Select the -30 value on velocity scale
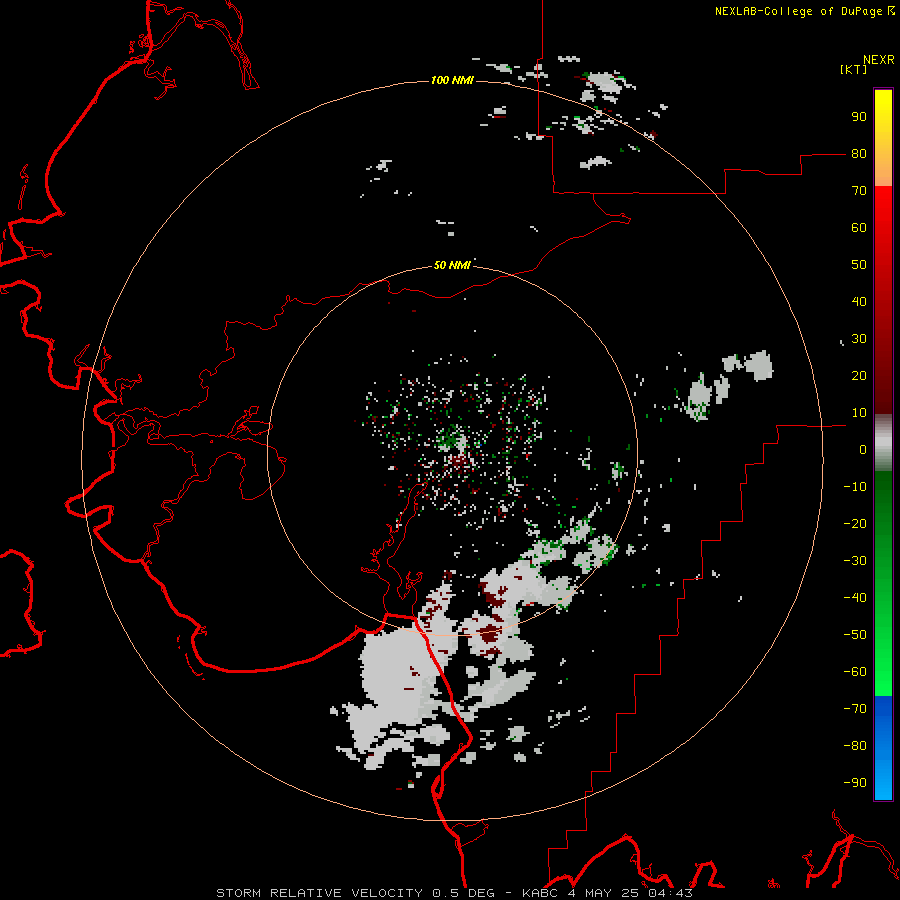 tap(855, 561)
